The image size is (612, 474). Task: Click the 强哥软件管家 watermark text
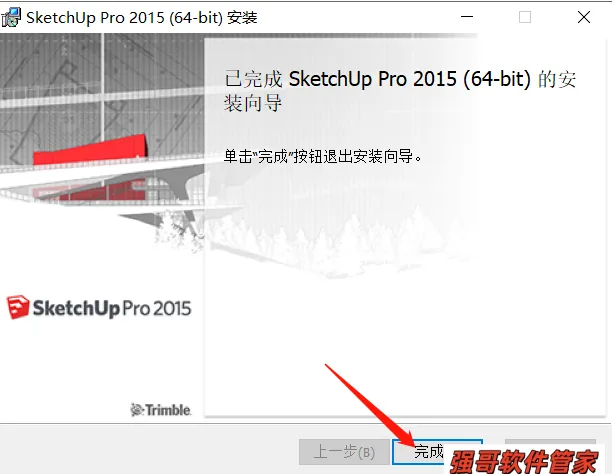pyautogui.click(x=524, y=462)
